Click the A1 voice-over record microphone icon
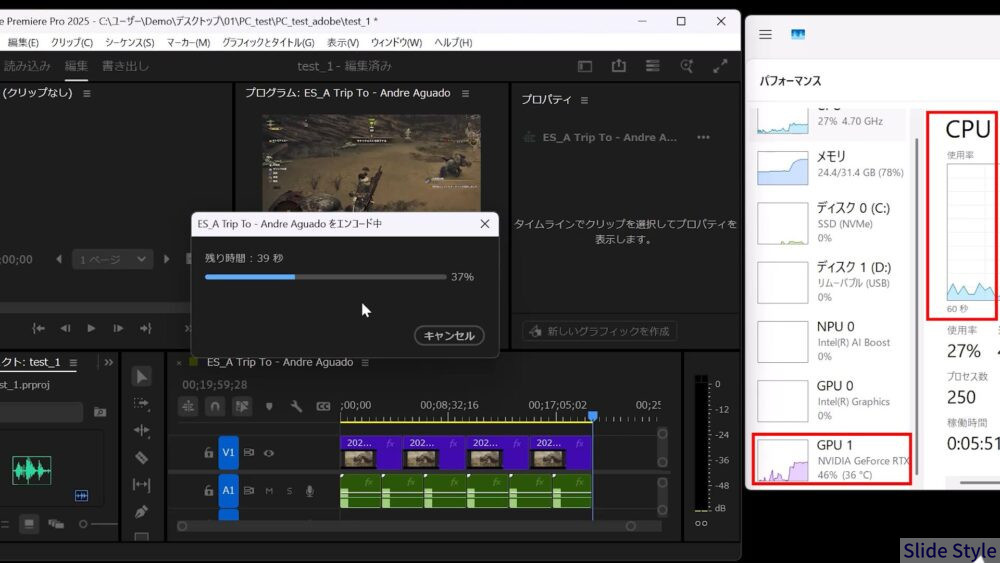1000x563 pixels. click(x=309, y=491)
